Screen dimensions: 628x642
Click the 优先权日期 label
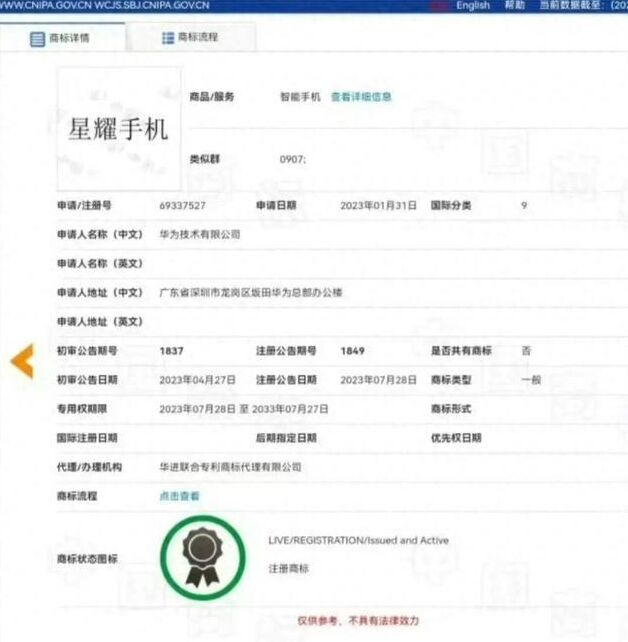click(456, 438)
